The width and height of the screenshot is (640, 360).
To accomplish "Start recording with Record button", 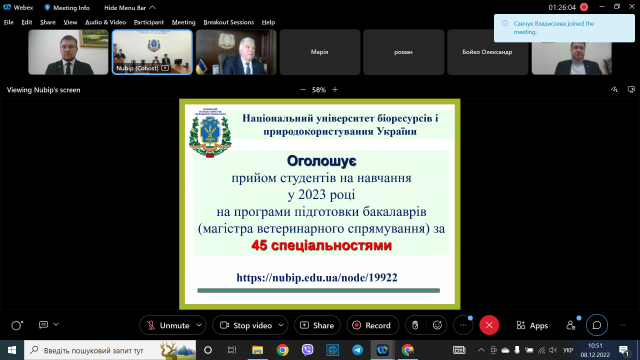I will coord(372,325).
